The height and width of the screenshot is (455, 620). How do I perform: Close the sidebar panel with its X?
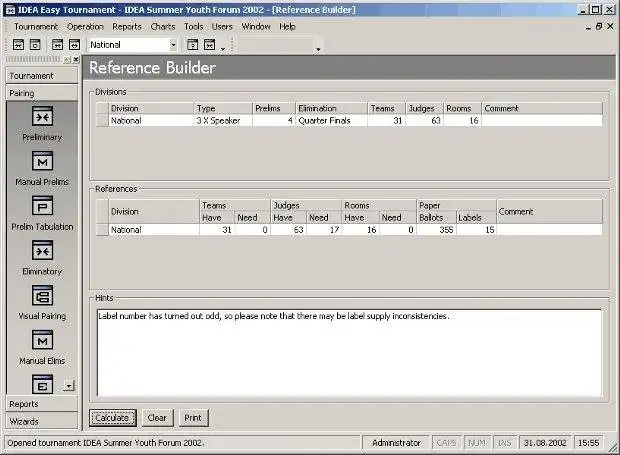click(x=76, y=60)
